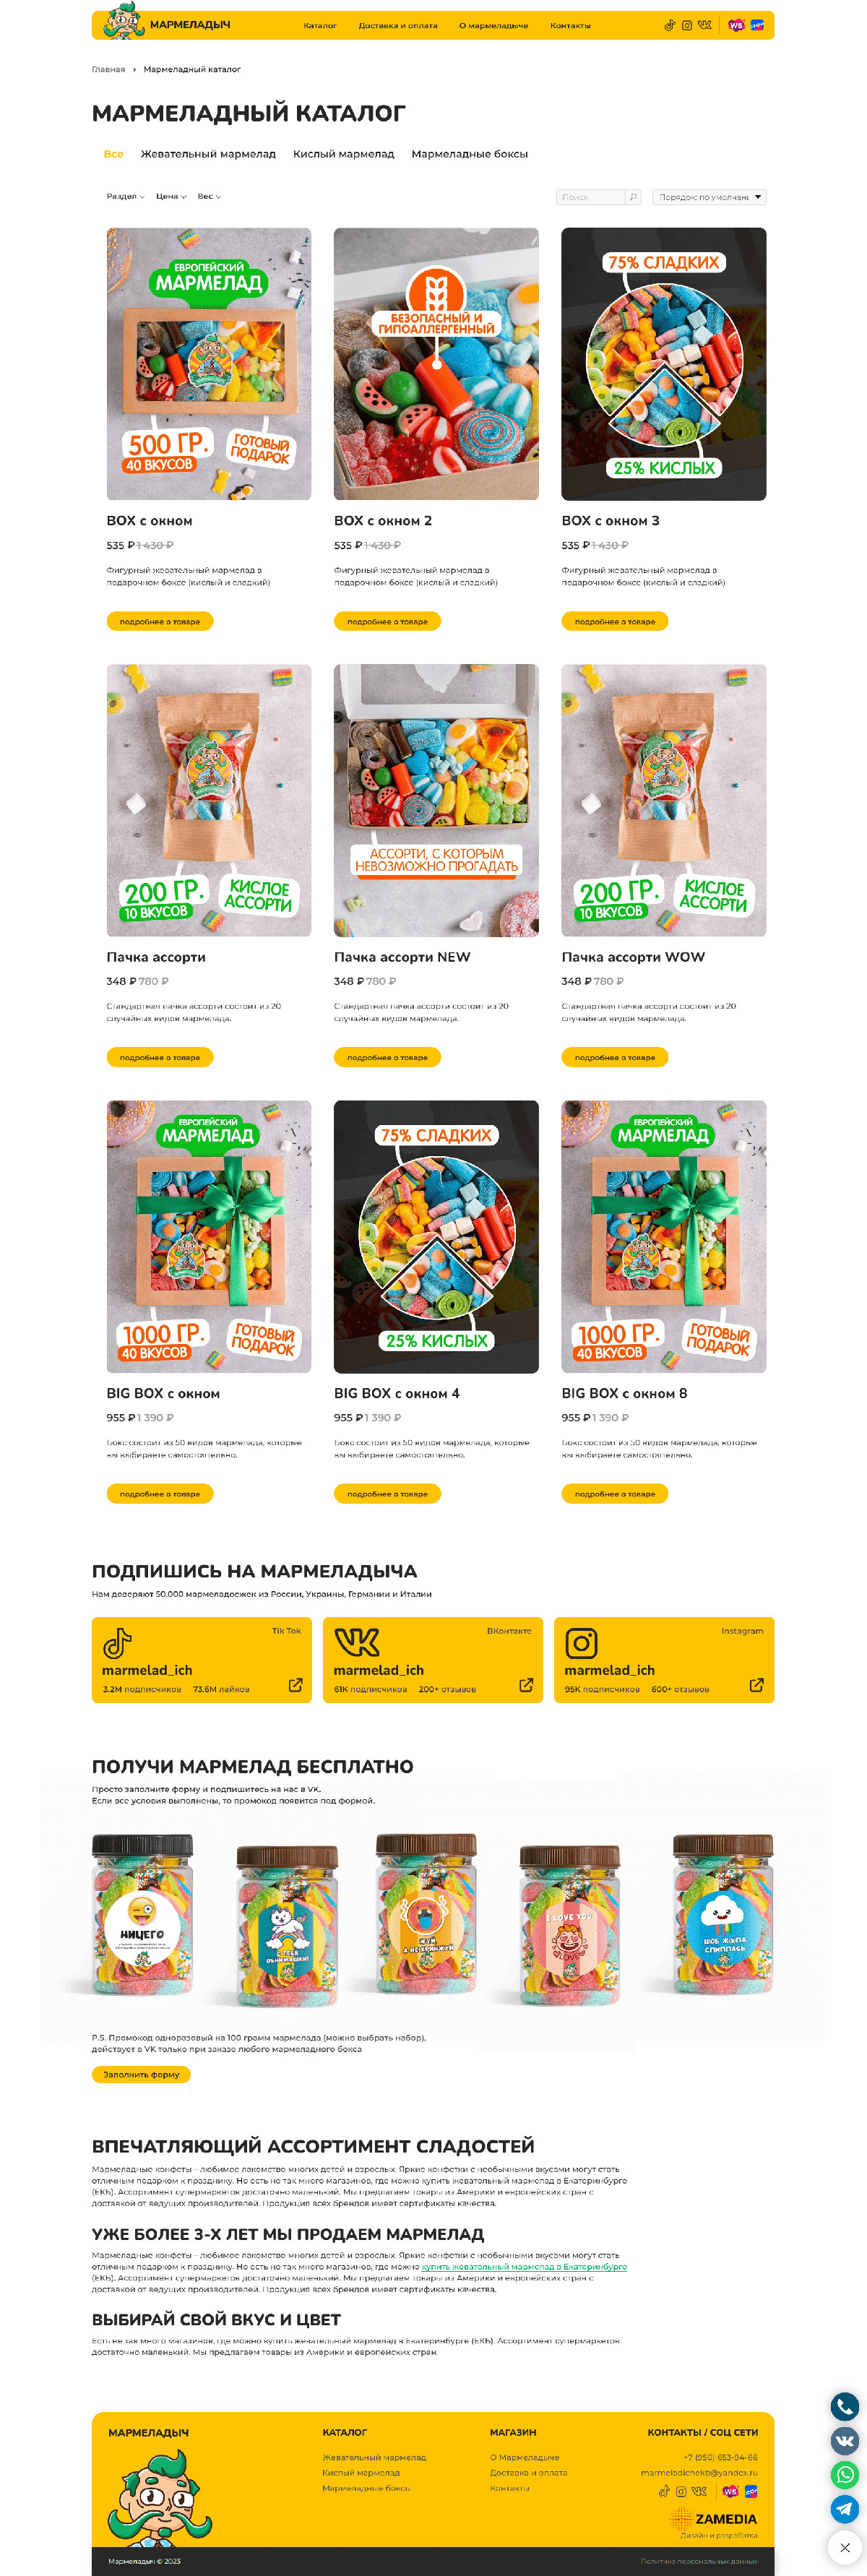Click Wildberries icon in the header
This screenshot has height=2576, width=867.
[736, 25]
